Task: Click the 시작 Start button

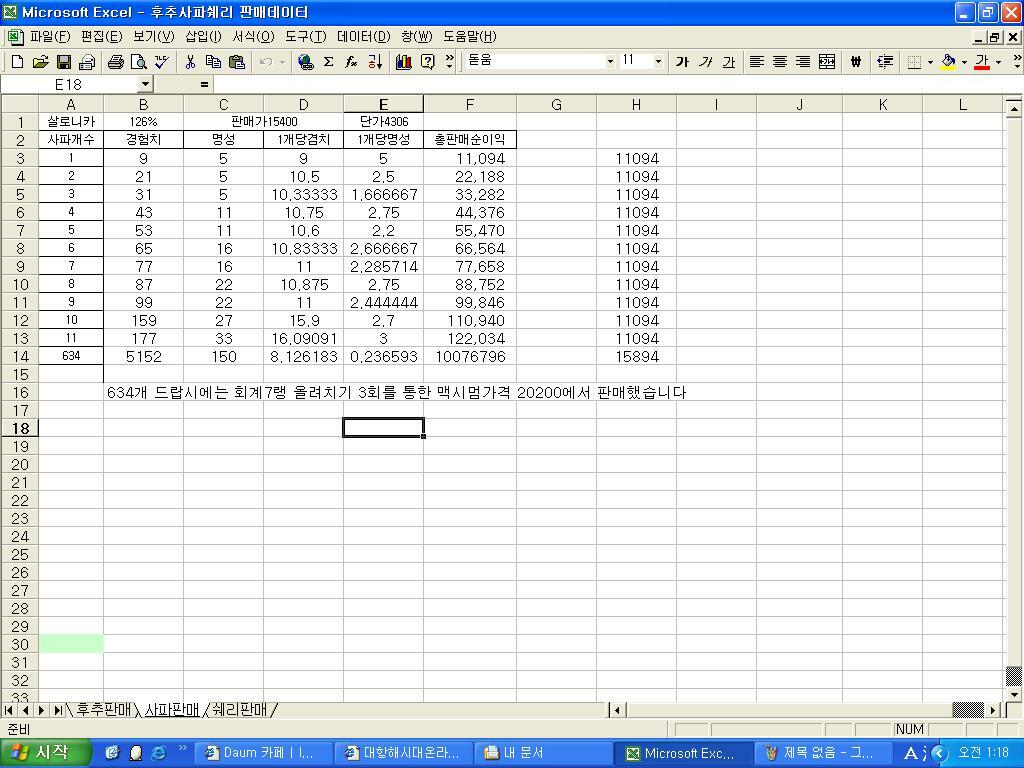Action: click(x=45, y=753)
